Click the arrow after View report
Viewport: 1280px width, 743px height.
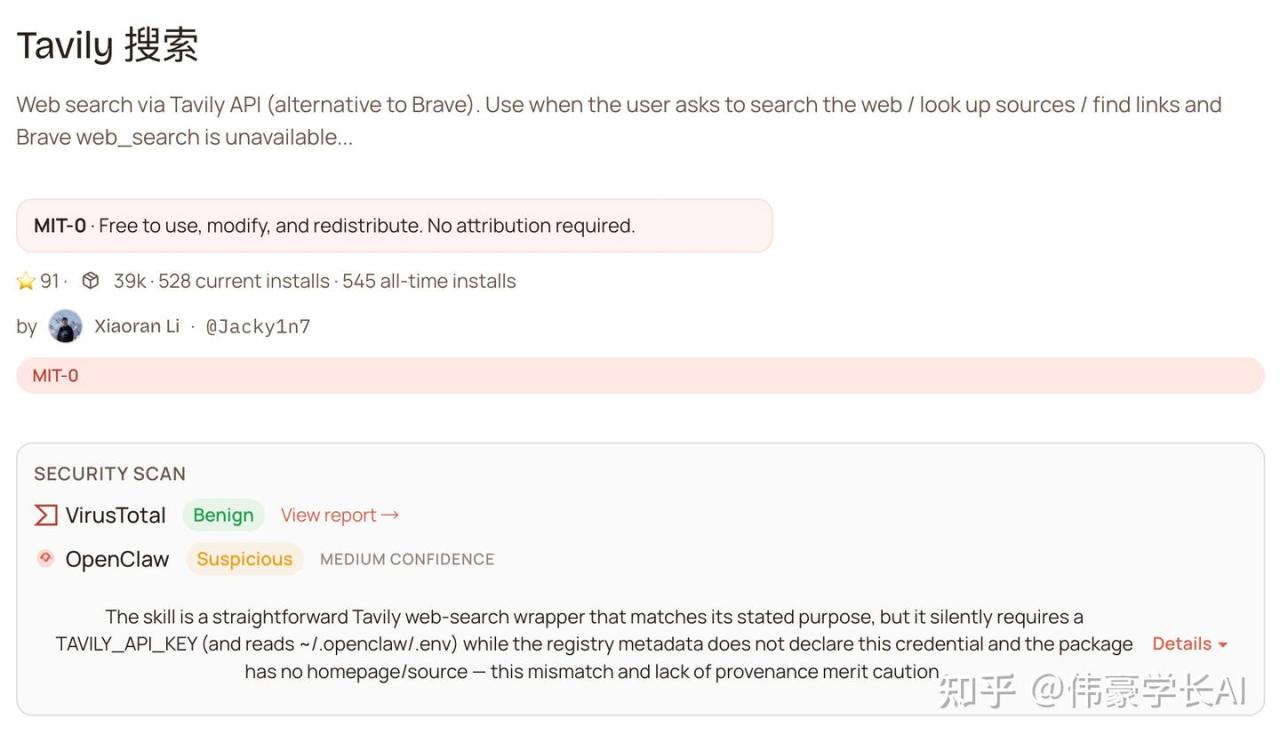pyautogui.click(x=390, y=515)
